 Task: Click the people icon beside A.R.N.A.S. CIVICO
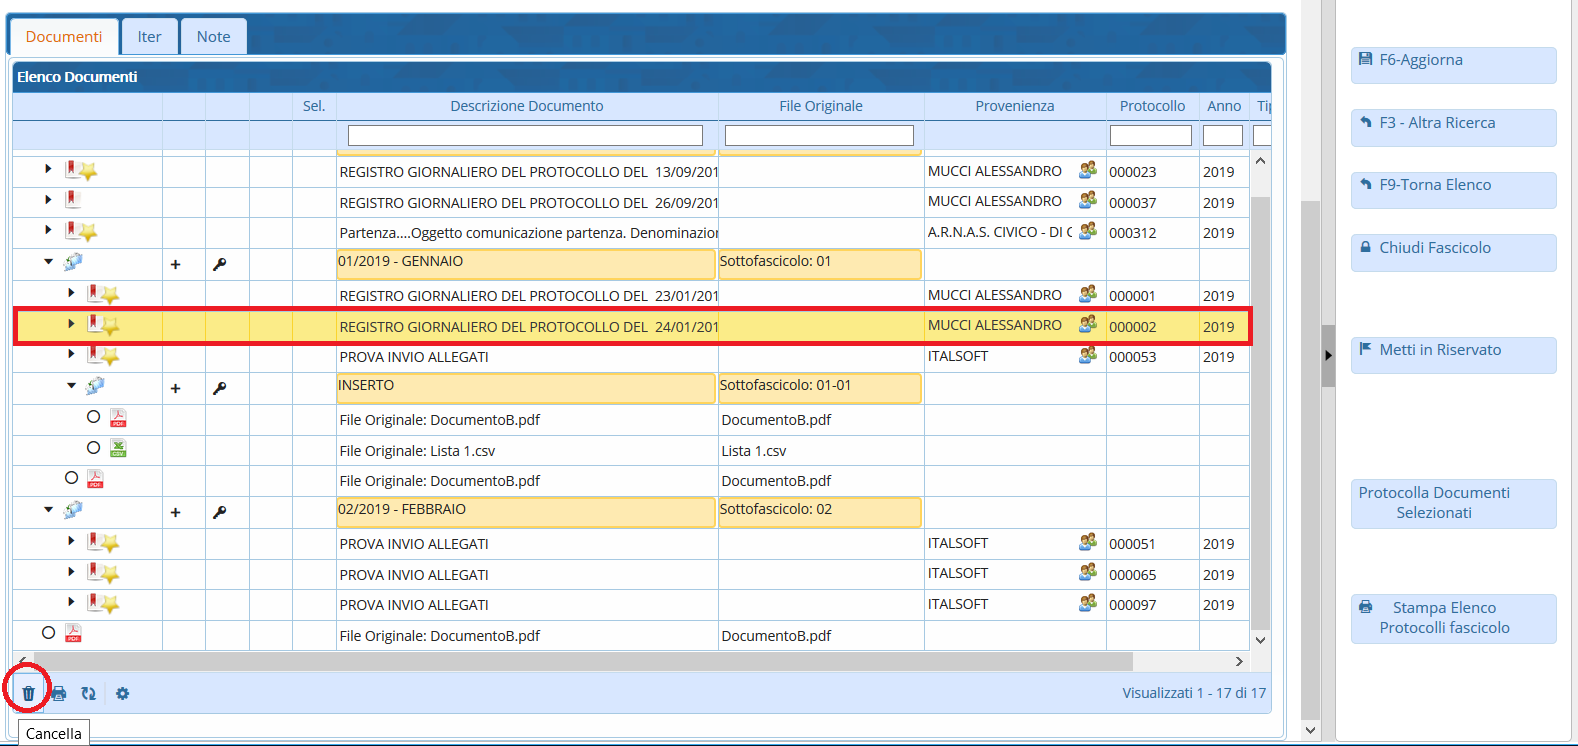point(1088,231)
